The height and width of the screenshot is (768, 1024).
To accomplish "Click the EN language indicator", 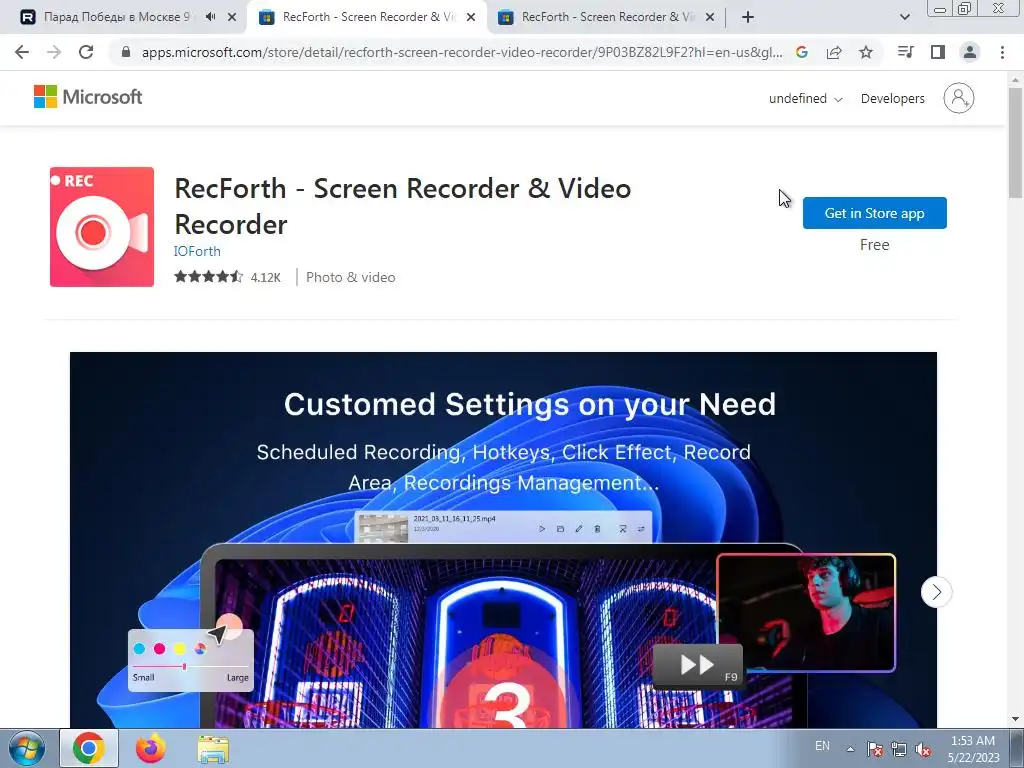I will (822, 746).
